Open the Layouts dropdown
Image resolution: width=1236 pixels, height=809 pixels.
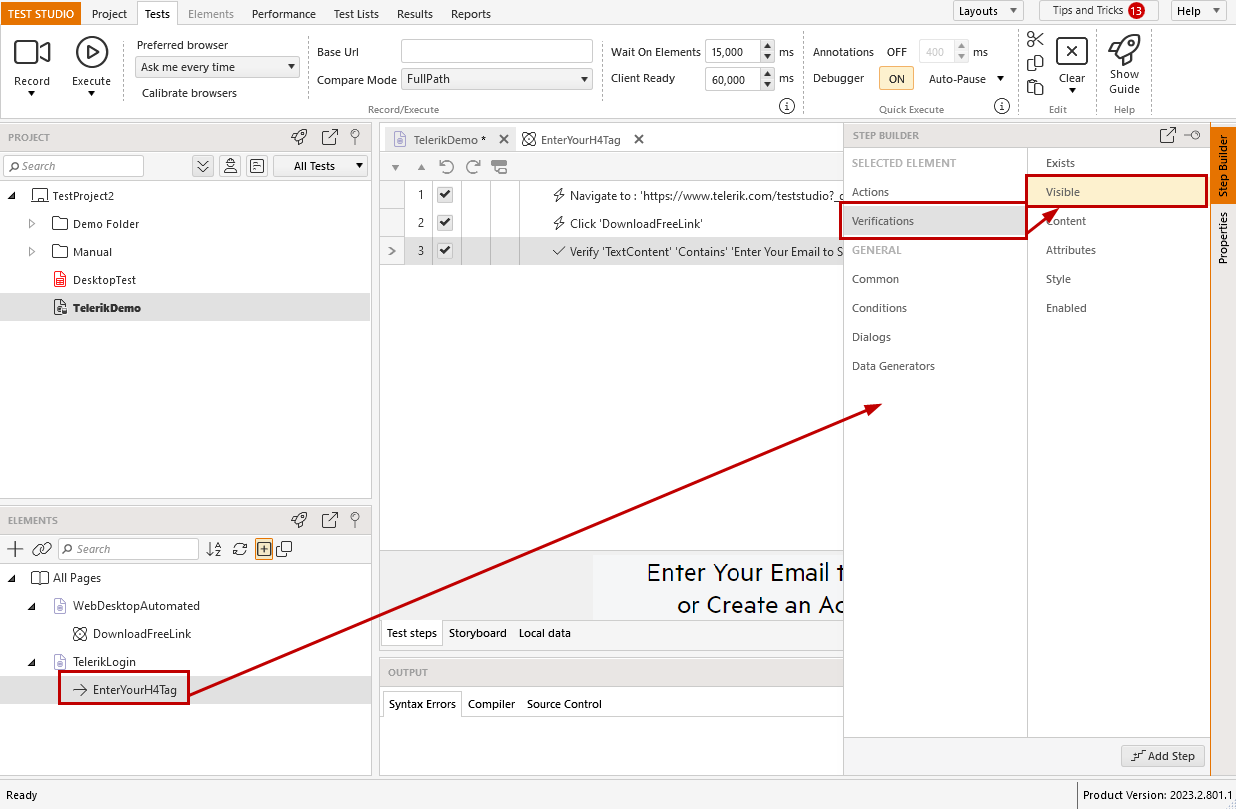(987, 11)
